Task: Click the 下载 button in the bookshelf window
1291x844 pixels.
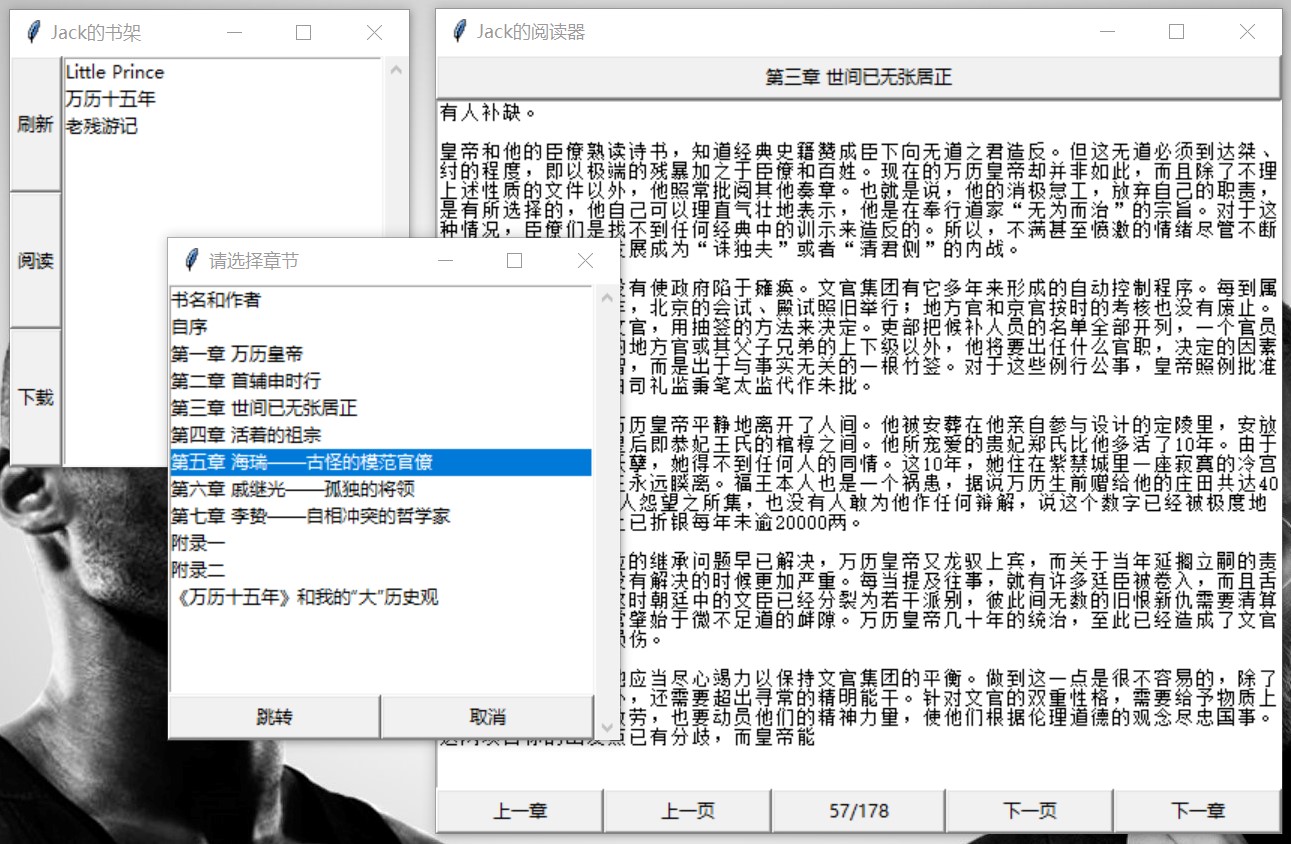Action: (36, 397)
